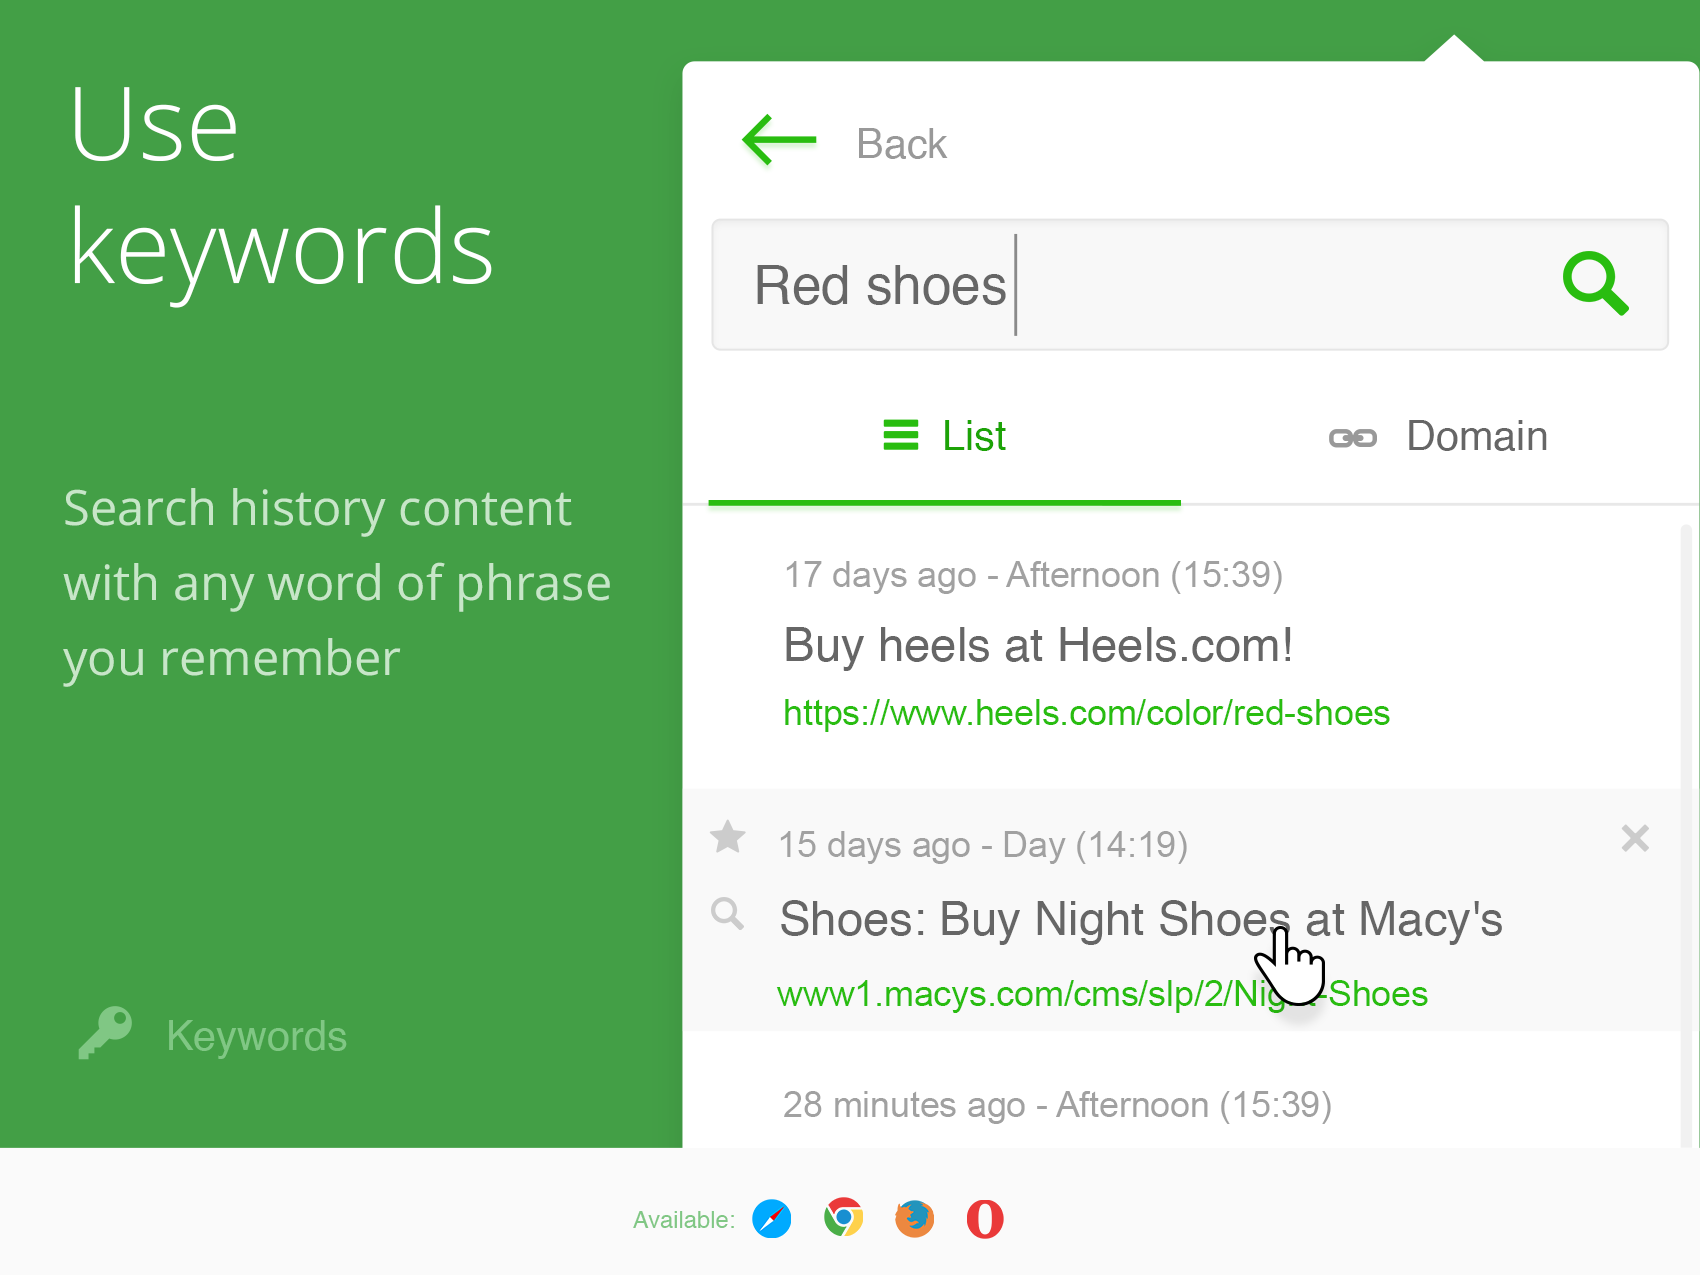Remove the Macy's entry with X
The height and width of the screenshot is (1275, 1700).
[1635, 838]
